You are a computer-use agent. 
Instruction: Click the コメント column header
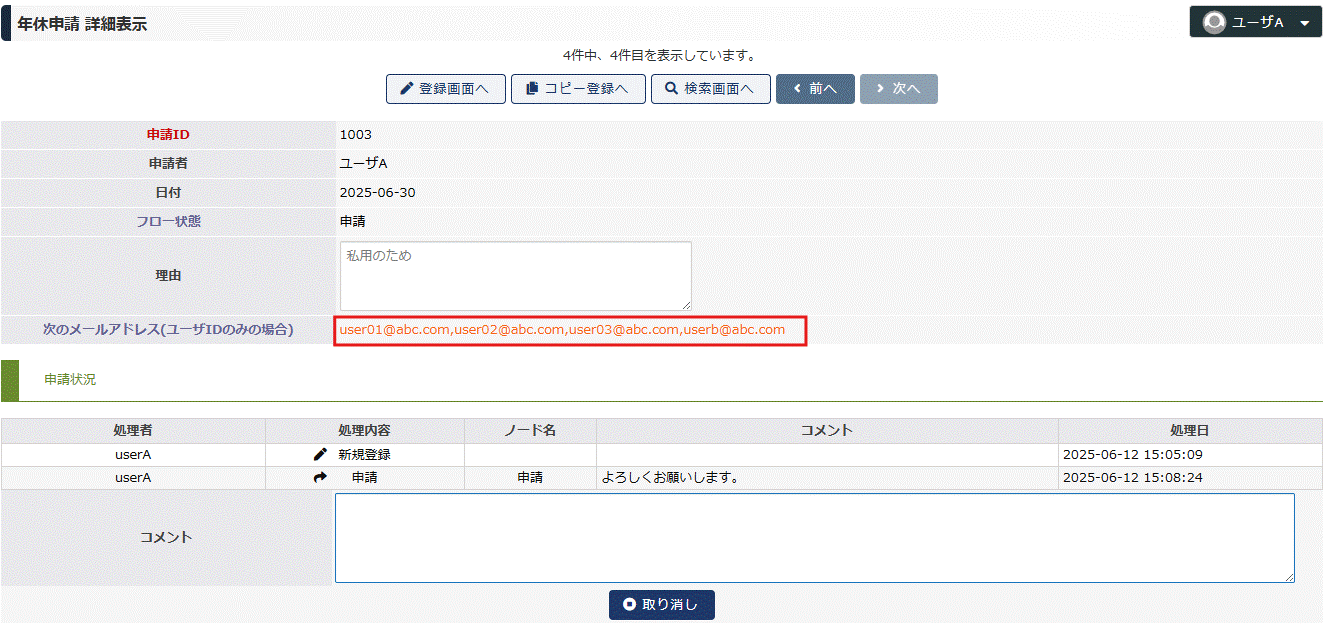click(x=827, y=430)
